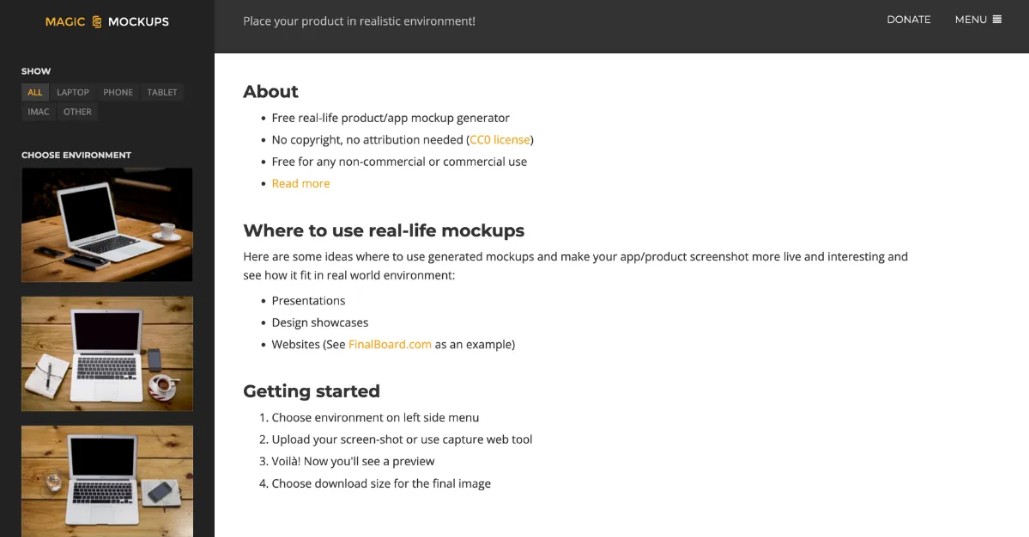Select the TABLET filter

(x=162, y=92)
